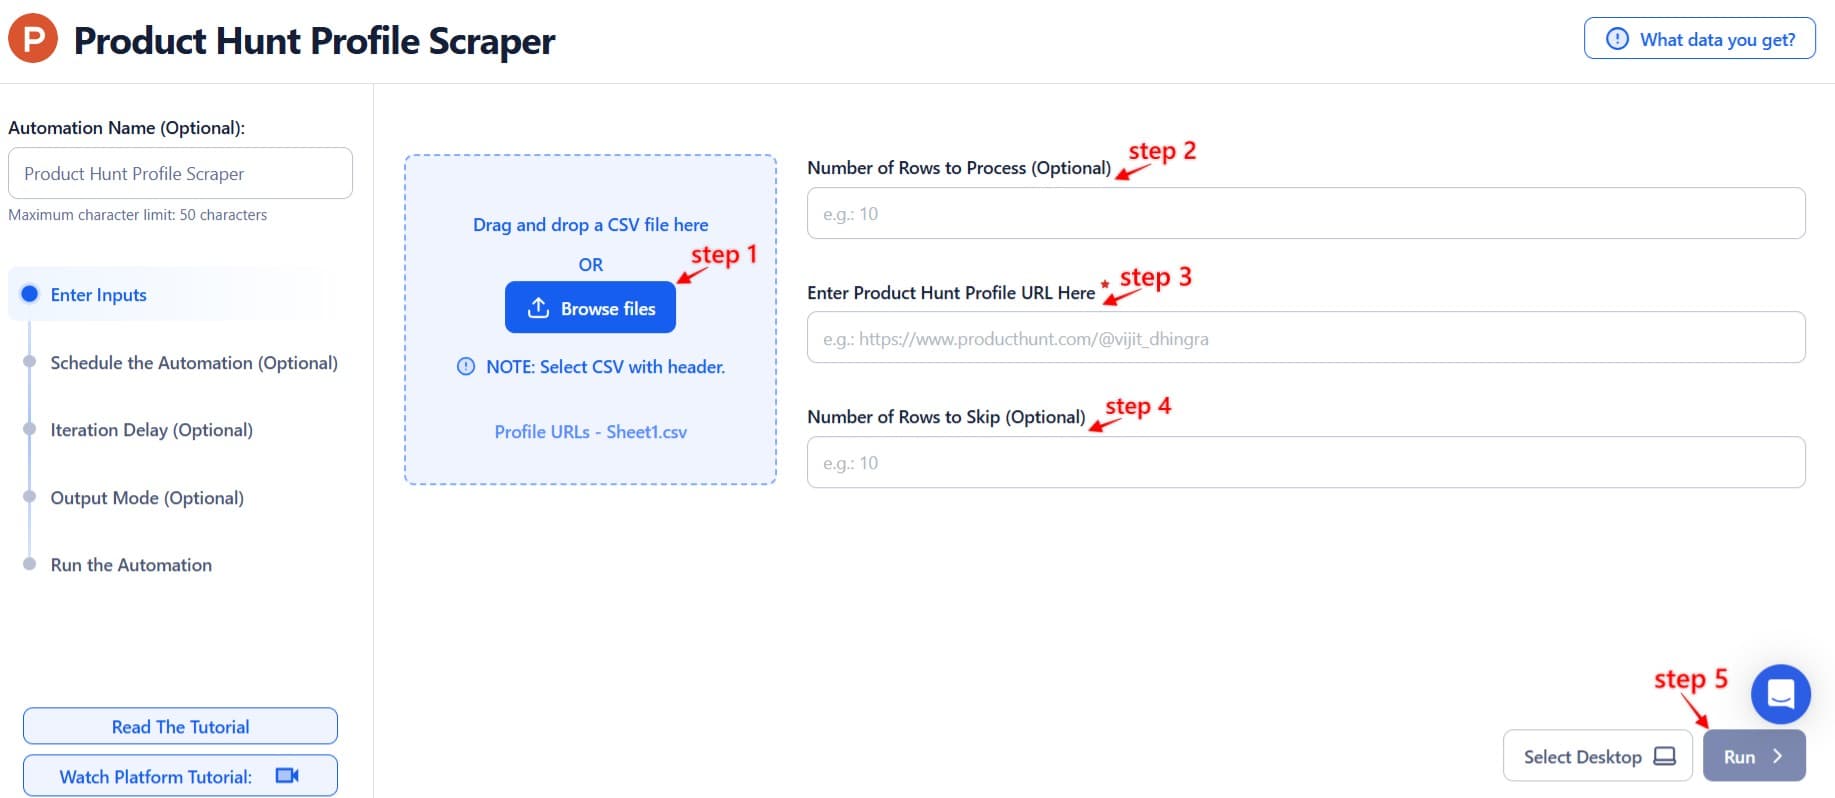Select the Enter Inputs step indicator
Viewport: 1835px width, 798px height.
click(x=30, y=294)
